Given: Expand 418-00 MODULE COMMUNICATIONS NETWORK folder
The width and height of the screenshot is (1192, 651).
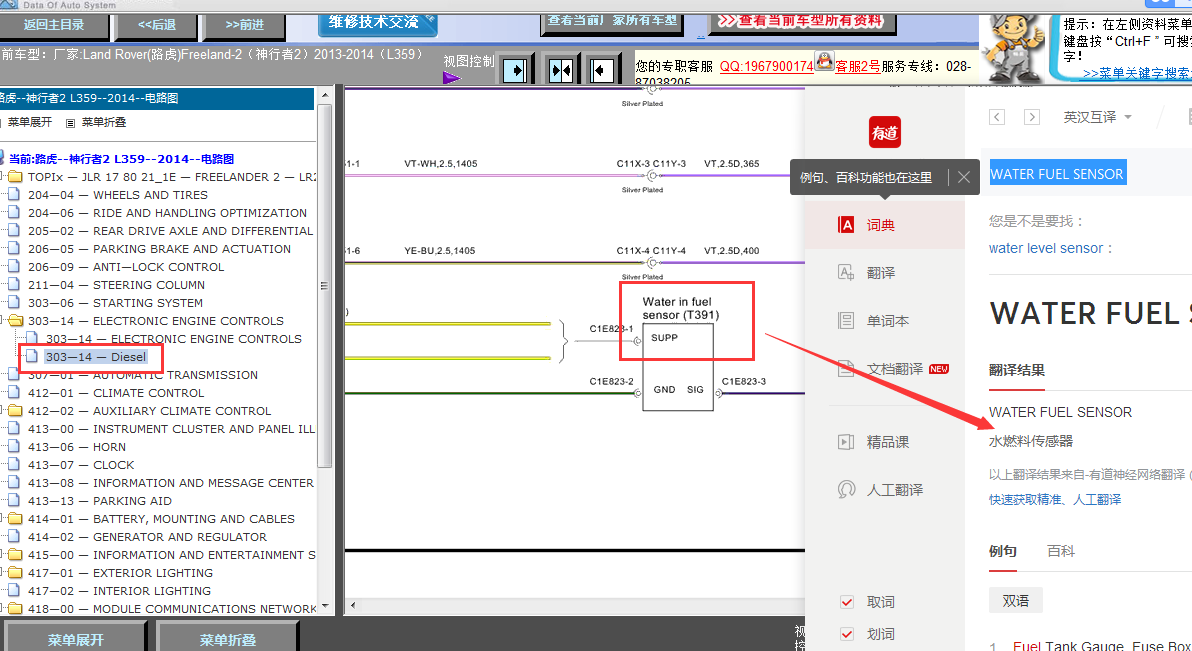Looking at the screenshot, I should [x=14, y=608].
